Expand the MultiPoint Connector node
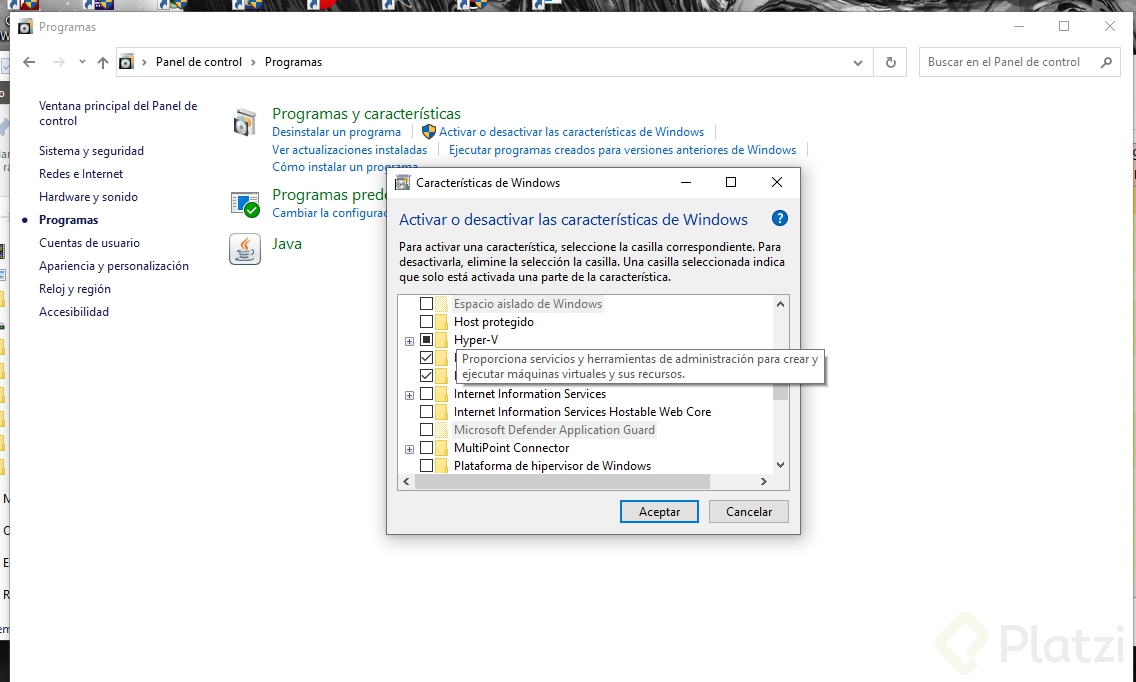Viewport: 1136px width, 682px height. [409, 449]
